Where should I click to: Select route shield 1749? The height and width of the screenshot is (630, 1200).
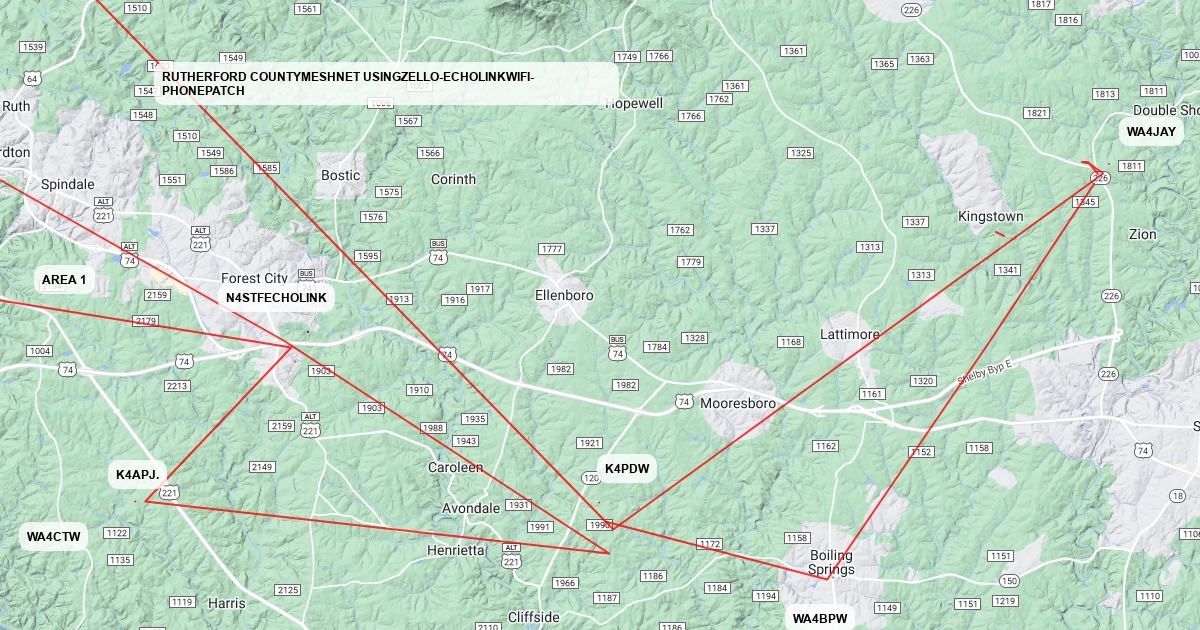point(627,57)
